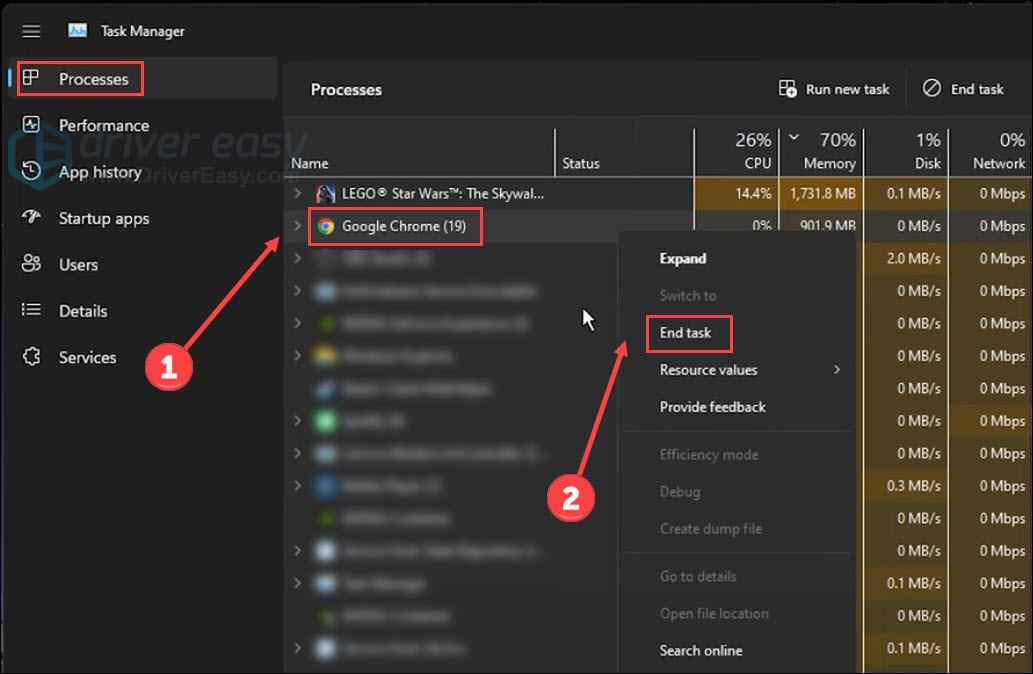Open the Resource values submenu arrow
The width and height of the screenshot is (1033, 674).
tap(837, 370)
